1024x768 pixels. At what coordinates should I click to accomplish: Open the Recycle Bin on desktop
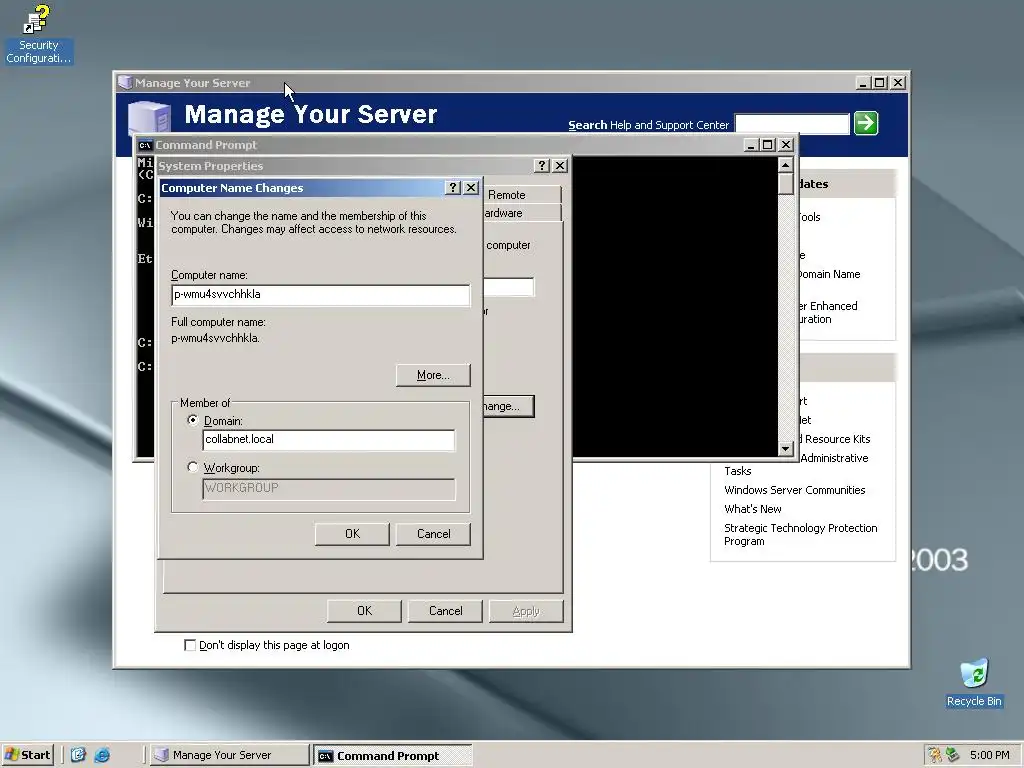[x=974, y=682]
